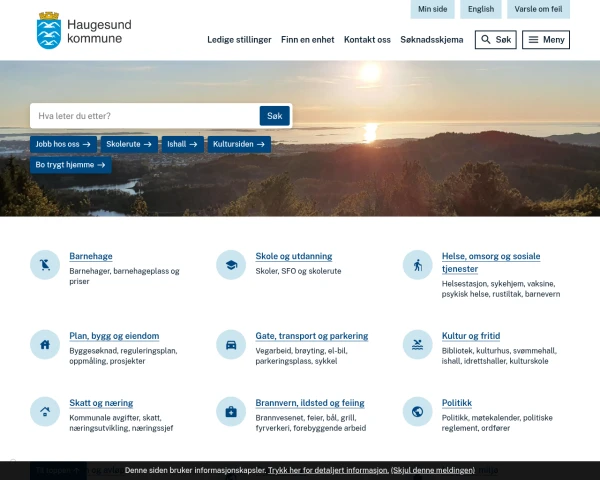Click the Skole og utdanning graduation cap icon
The height and width of the screenshot is (480, 600).
pos(231,265)
